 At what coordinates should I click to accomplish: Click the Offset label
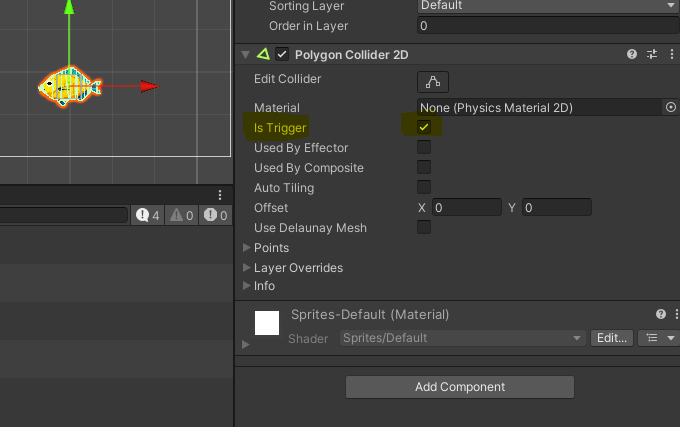click(x=271, y=208)
